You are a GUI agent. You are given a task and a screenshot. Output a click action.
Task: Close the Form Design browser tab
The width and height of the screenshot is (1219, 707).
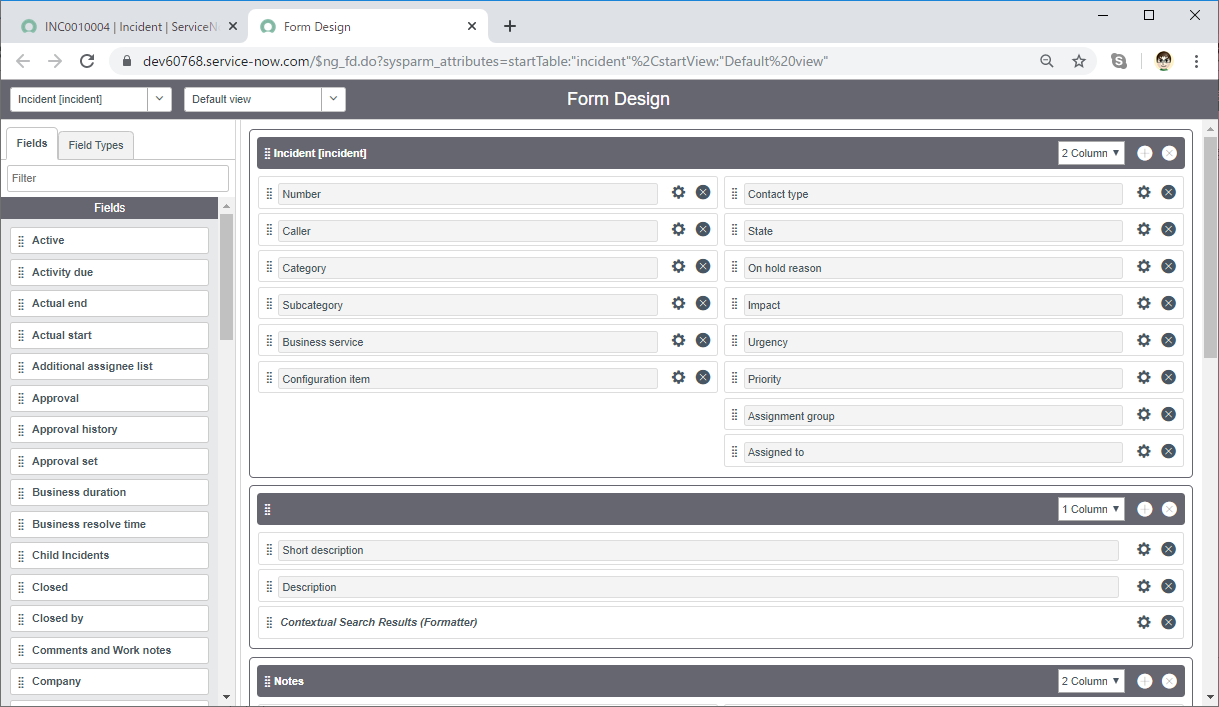pyautogui.click(x=472, y=27)
